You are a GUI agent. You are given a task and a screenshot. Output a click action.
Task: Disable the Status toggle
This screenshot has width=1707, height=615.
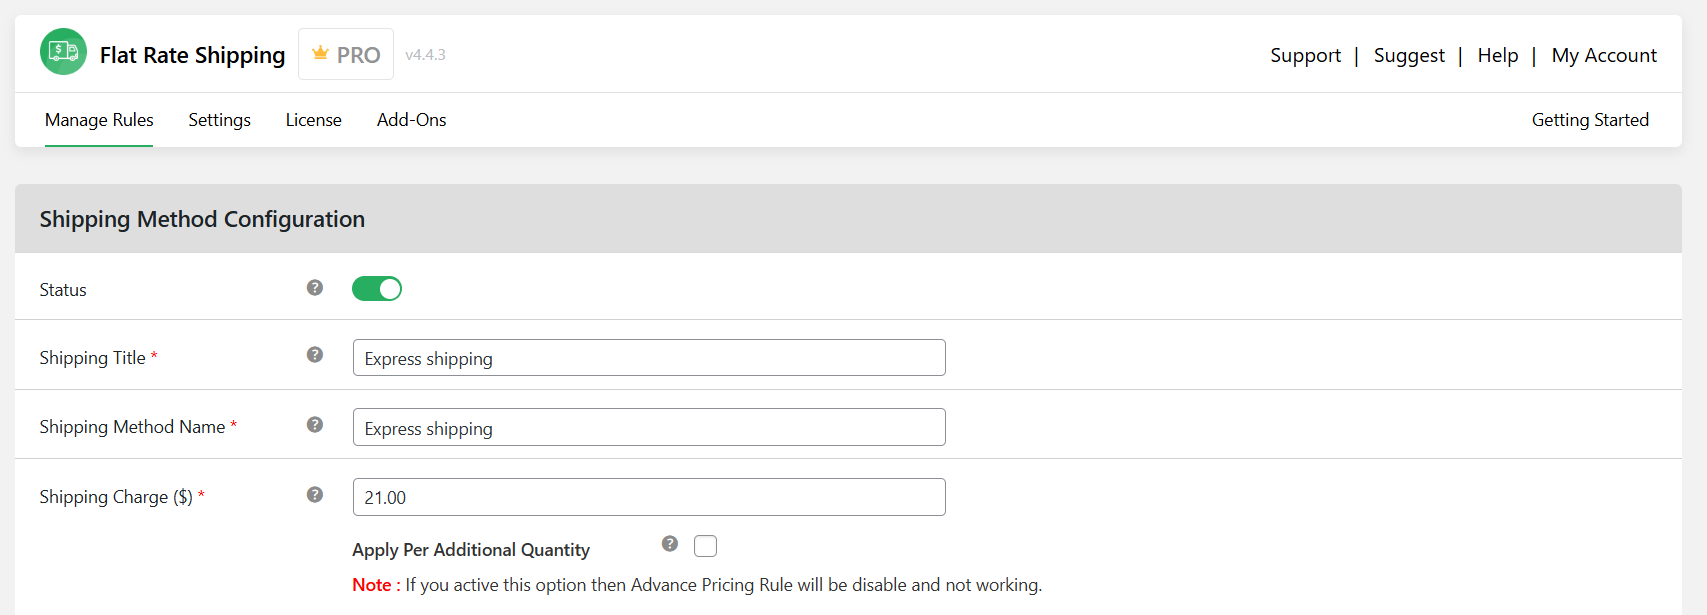(377, 288)
